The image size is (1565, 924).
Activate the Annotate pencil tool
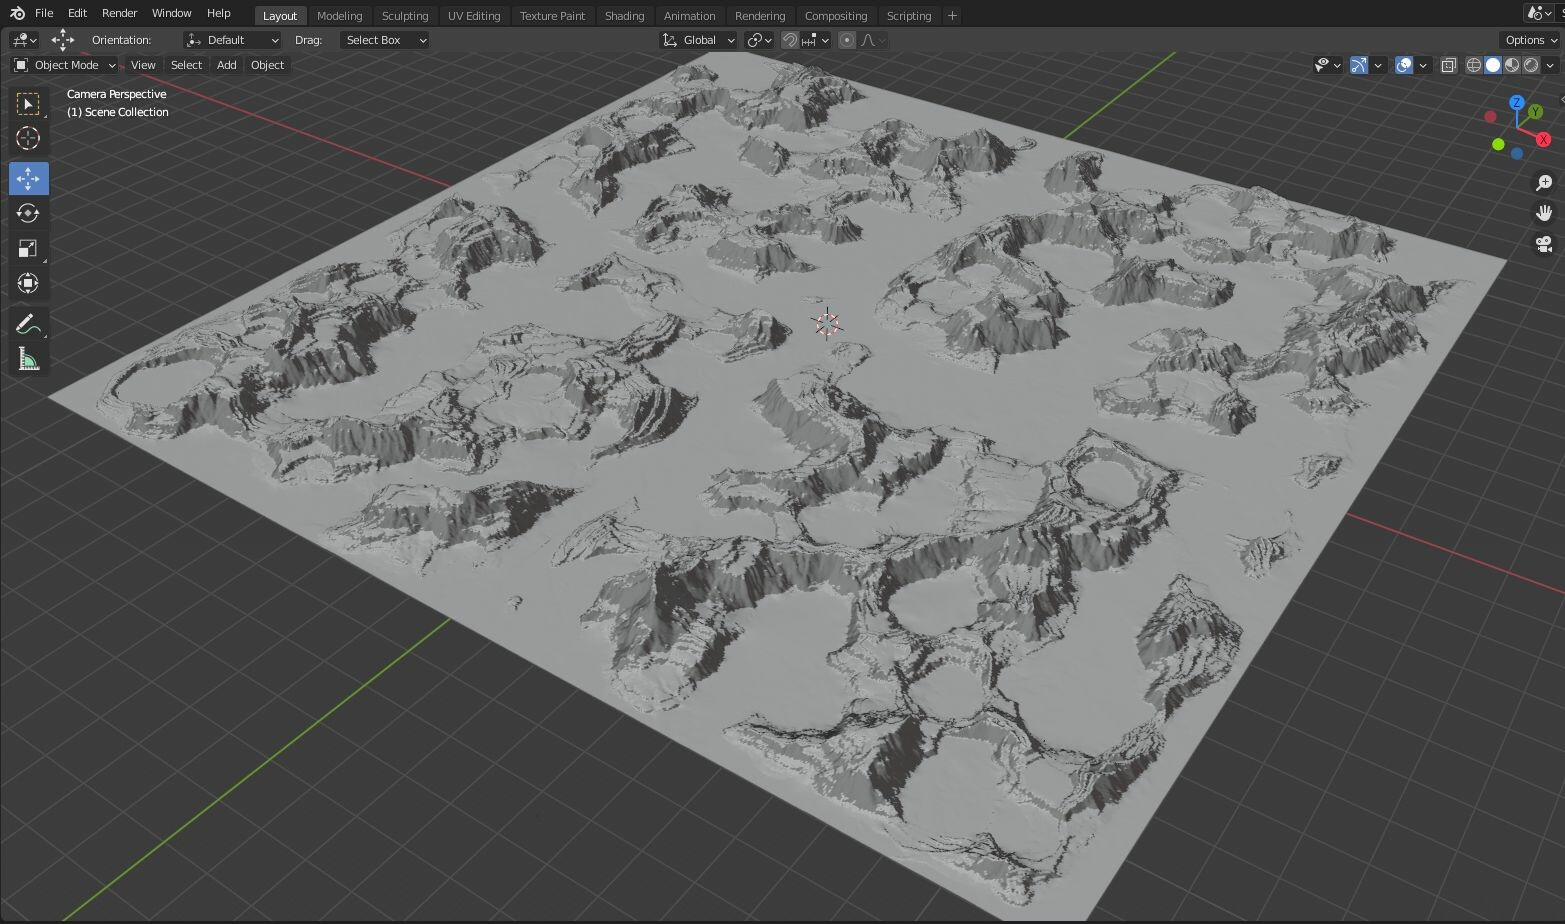[28, 324]
